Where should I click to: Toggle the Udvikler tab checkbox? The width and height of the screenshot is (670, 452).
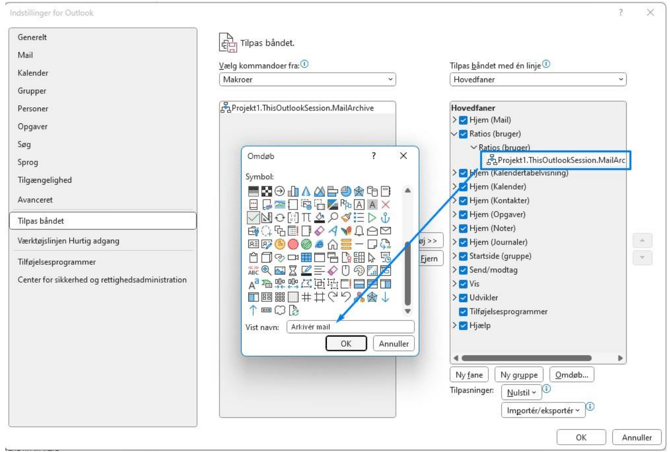(463, 298)
